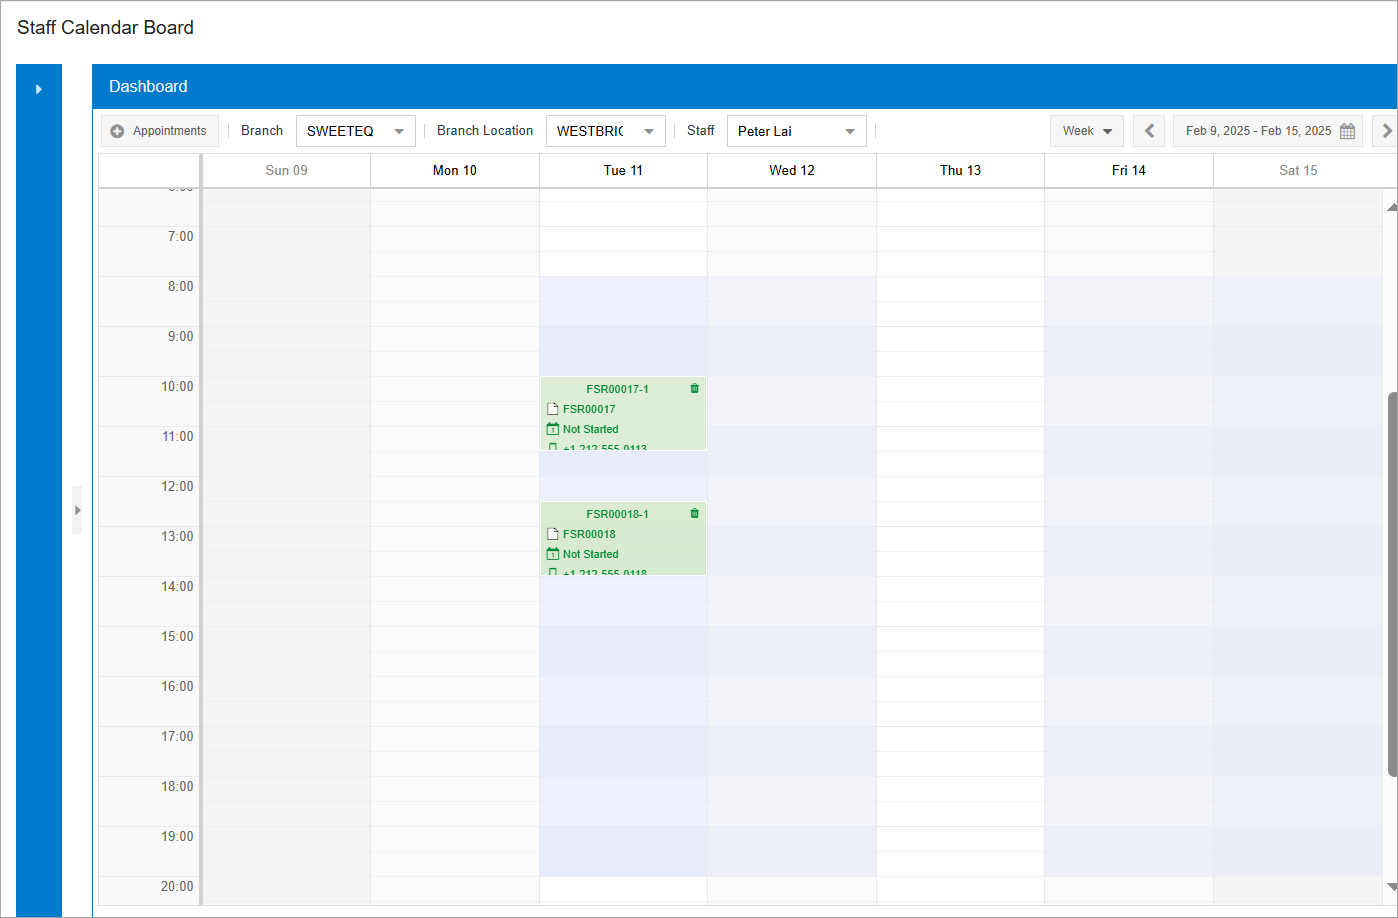The height and width of the screenshot is (918, 1398).
Task: Click the Not Started status icon on FSR00018
Action: 553,554
